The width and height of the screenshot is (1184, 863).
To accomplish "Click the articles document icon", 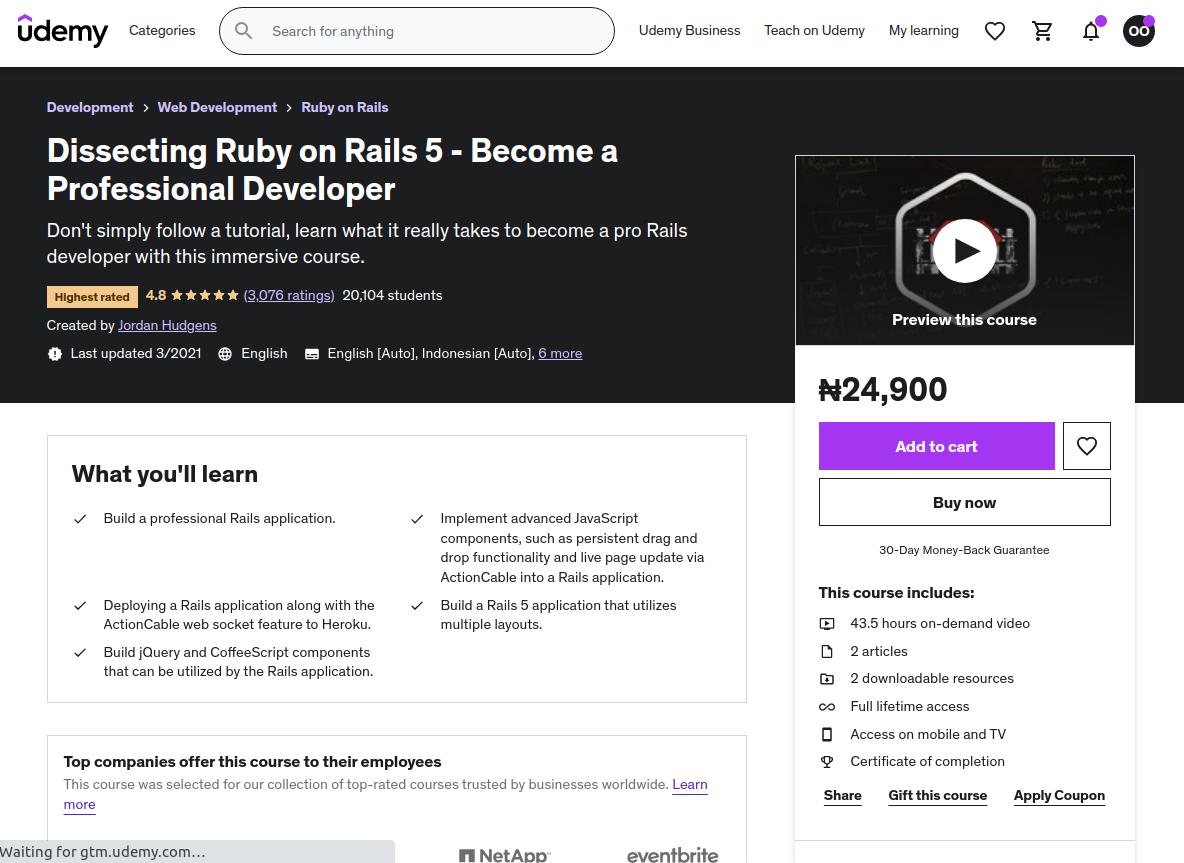I will pyautogui.click(x=827, y=652).
